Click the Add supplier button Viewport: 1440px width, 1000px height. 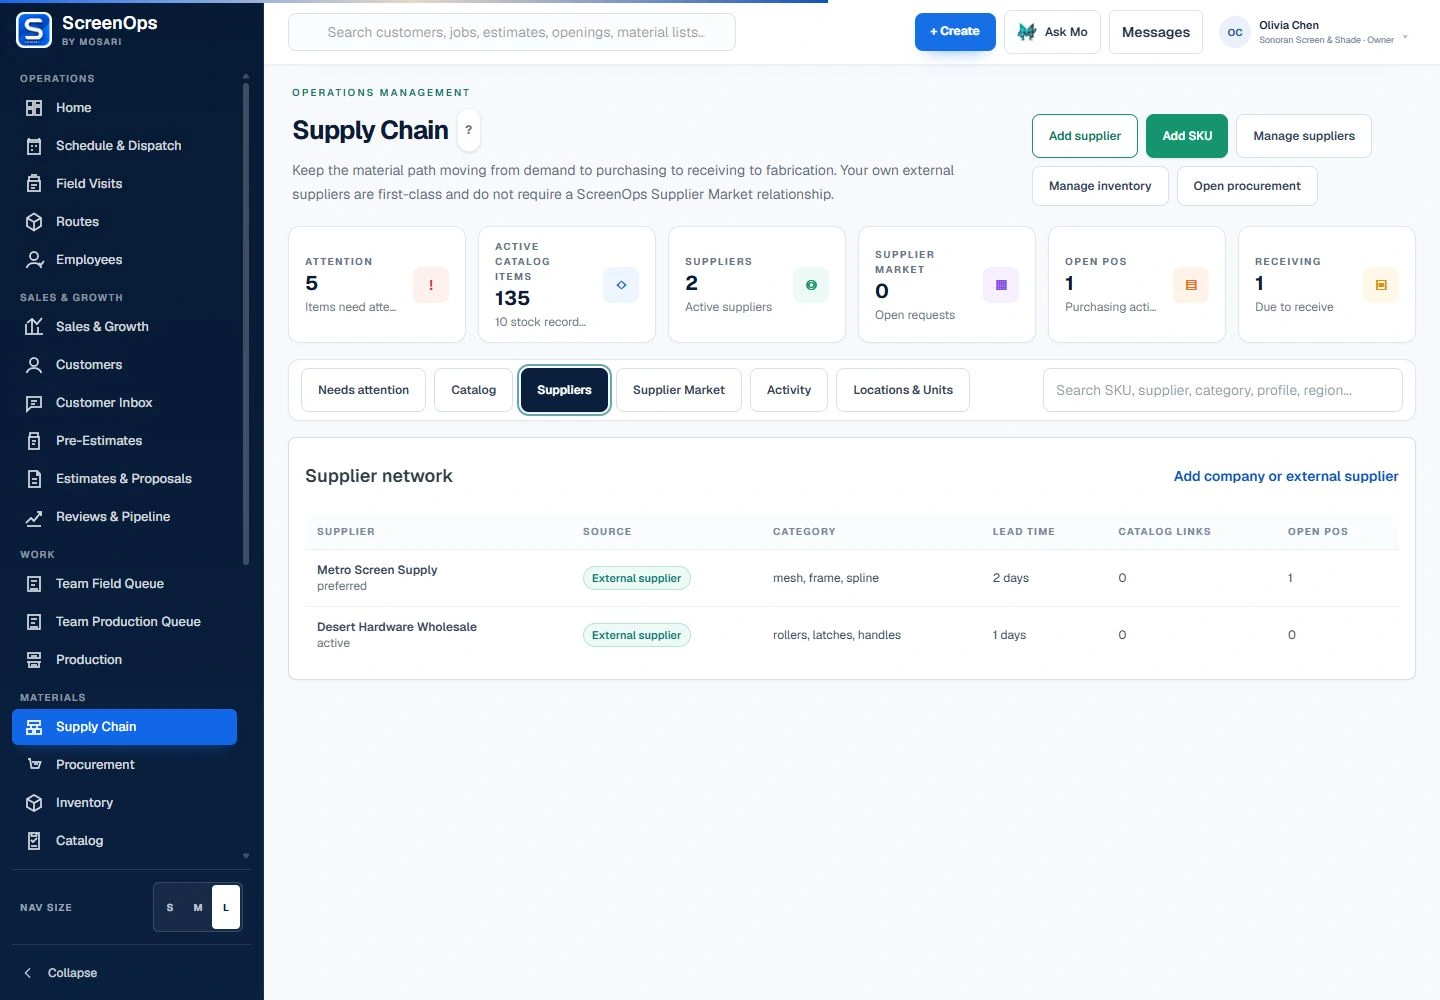click(1085, 136)
